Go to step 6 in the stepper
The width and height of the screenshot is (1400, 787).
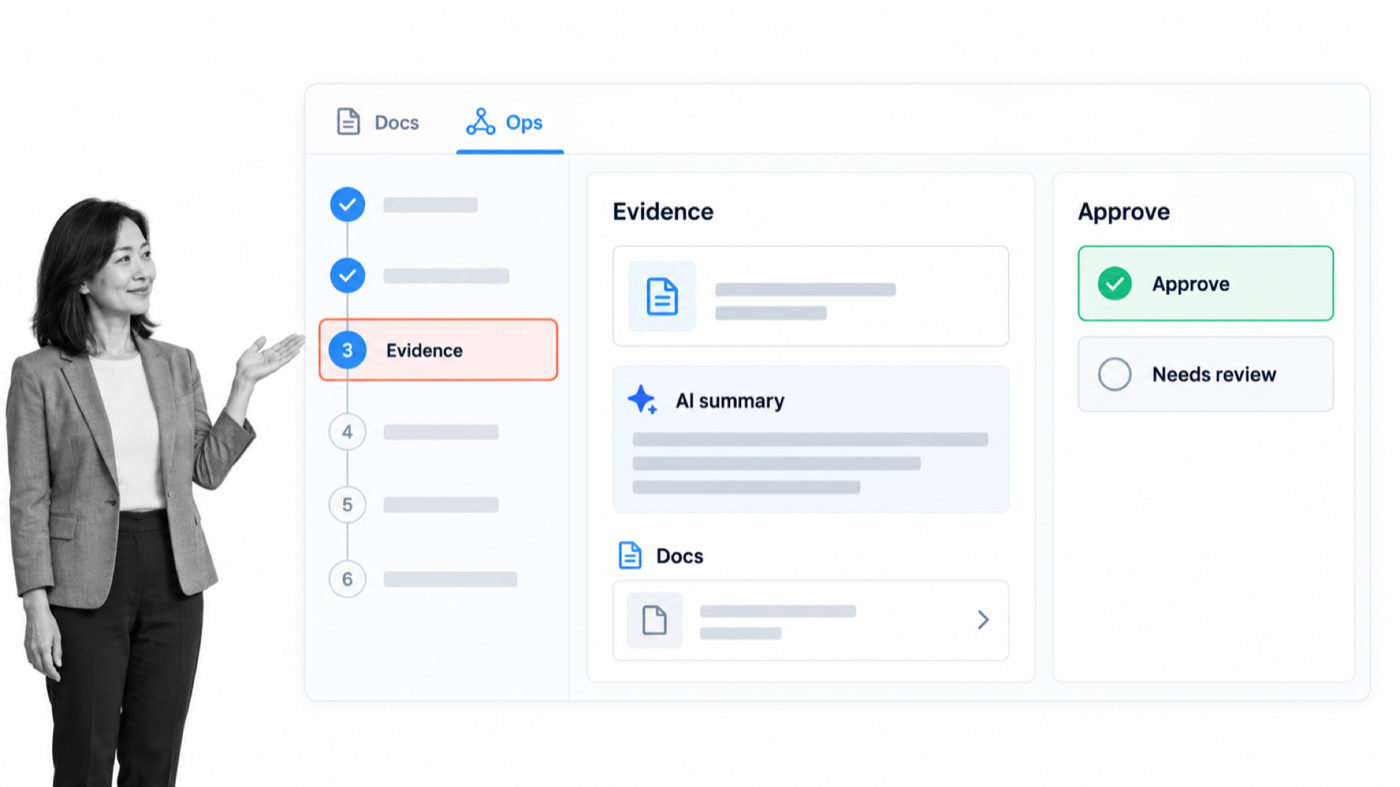click(348, 579)
